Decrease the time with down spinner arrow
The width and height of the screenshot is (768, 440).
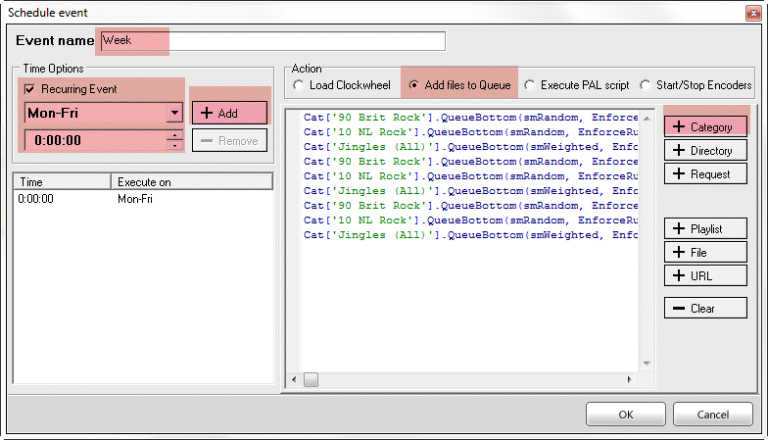(175, 145)
